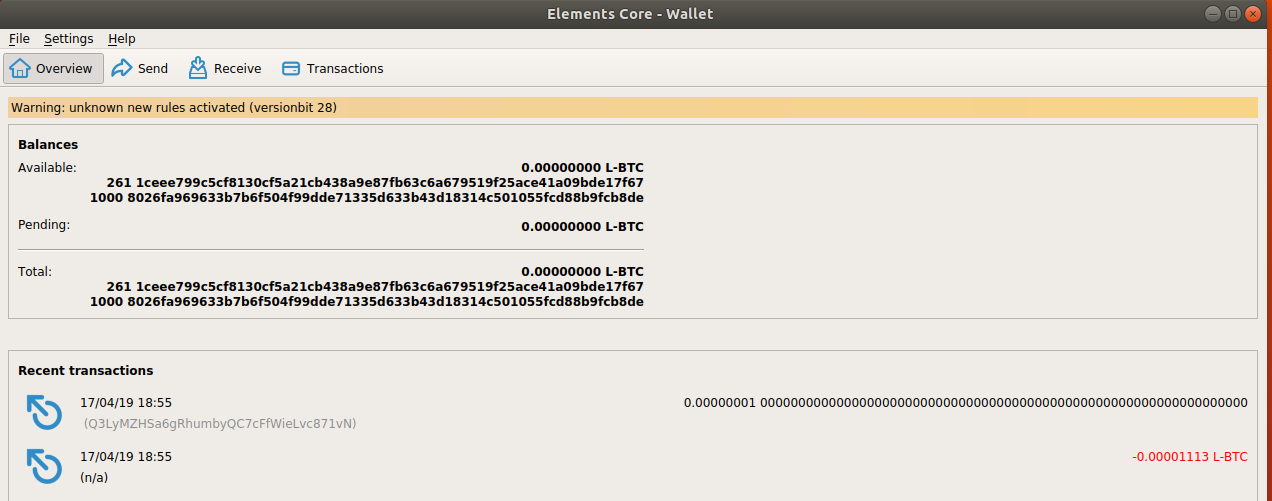Click the Recent transactions heading
Screen dimensions: 1272x501
coord(86,371)
